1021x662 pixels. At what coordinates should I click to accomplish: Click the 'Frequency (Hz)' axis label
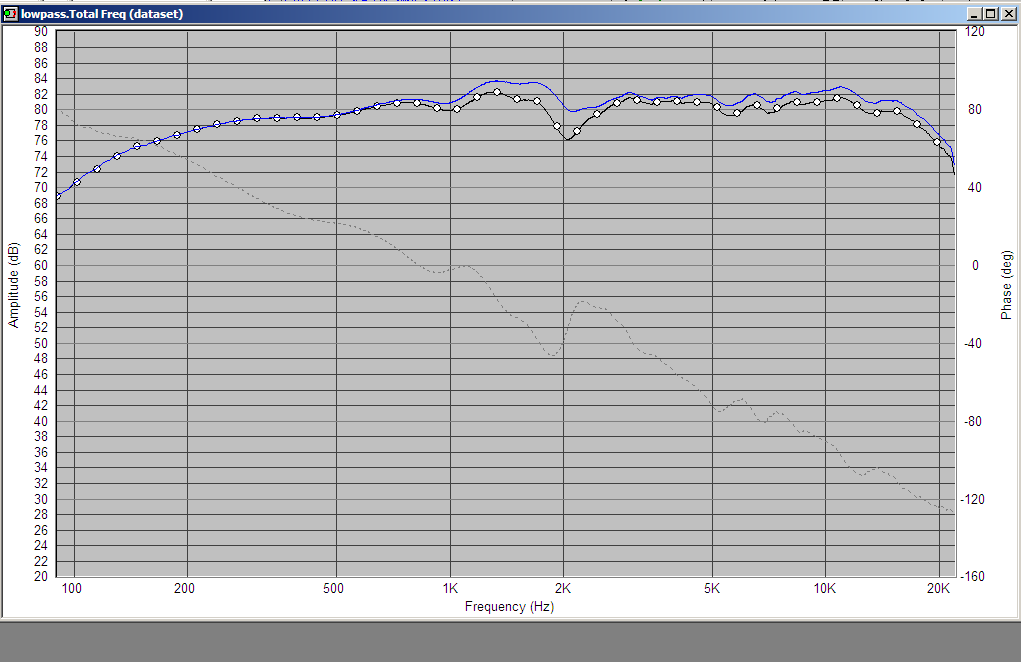tap(509, 607)
